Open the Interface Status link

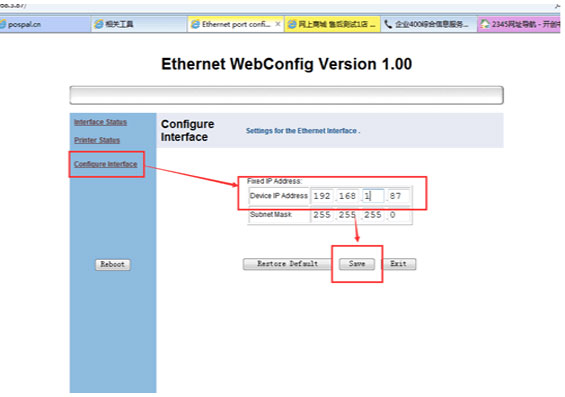100,122
